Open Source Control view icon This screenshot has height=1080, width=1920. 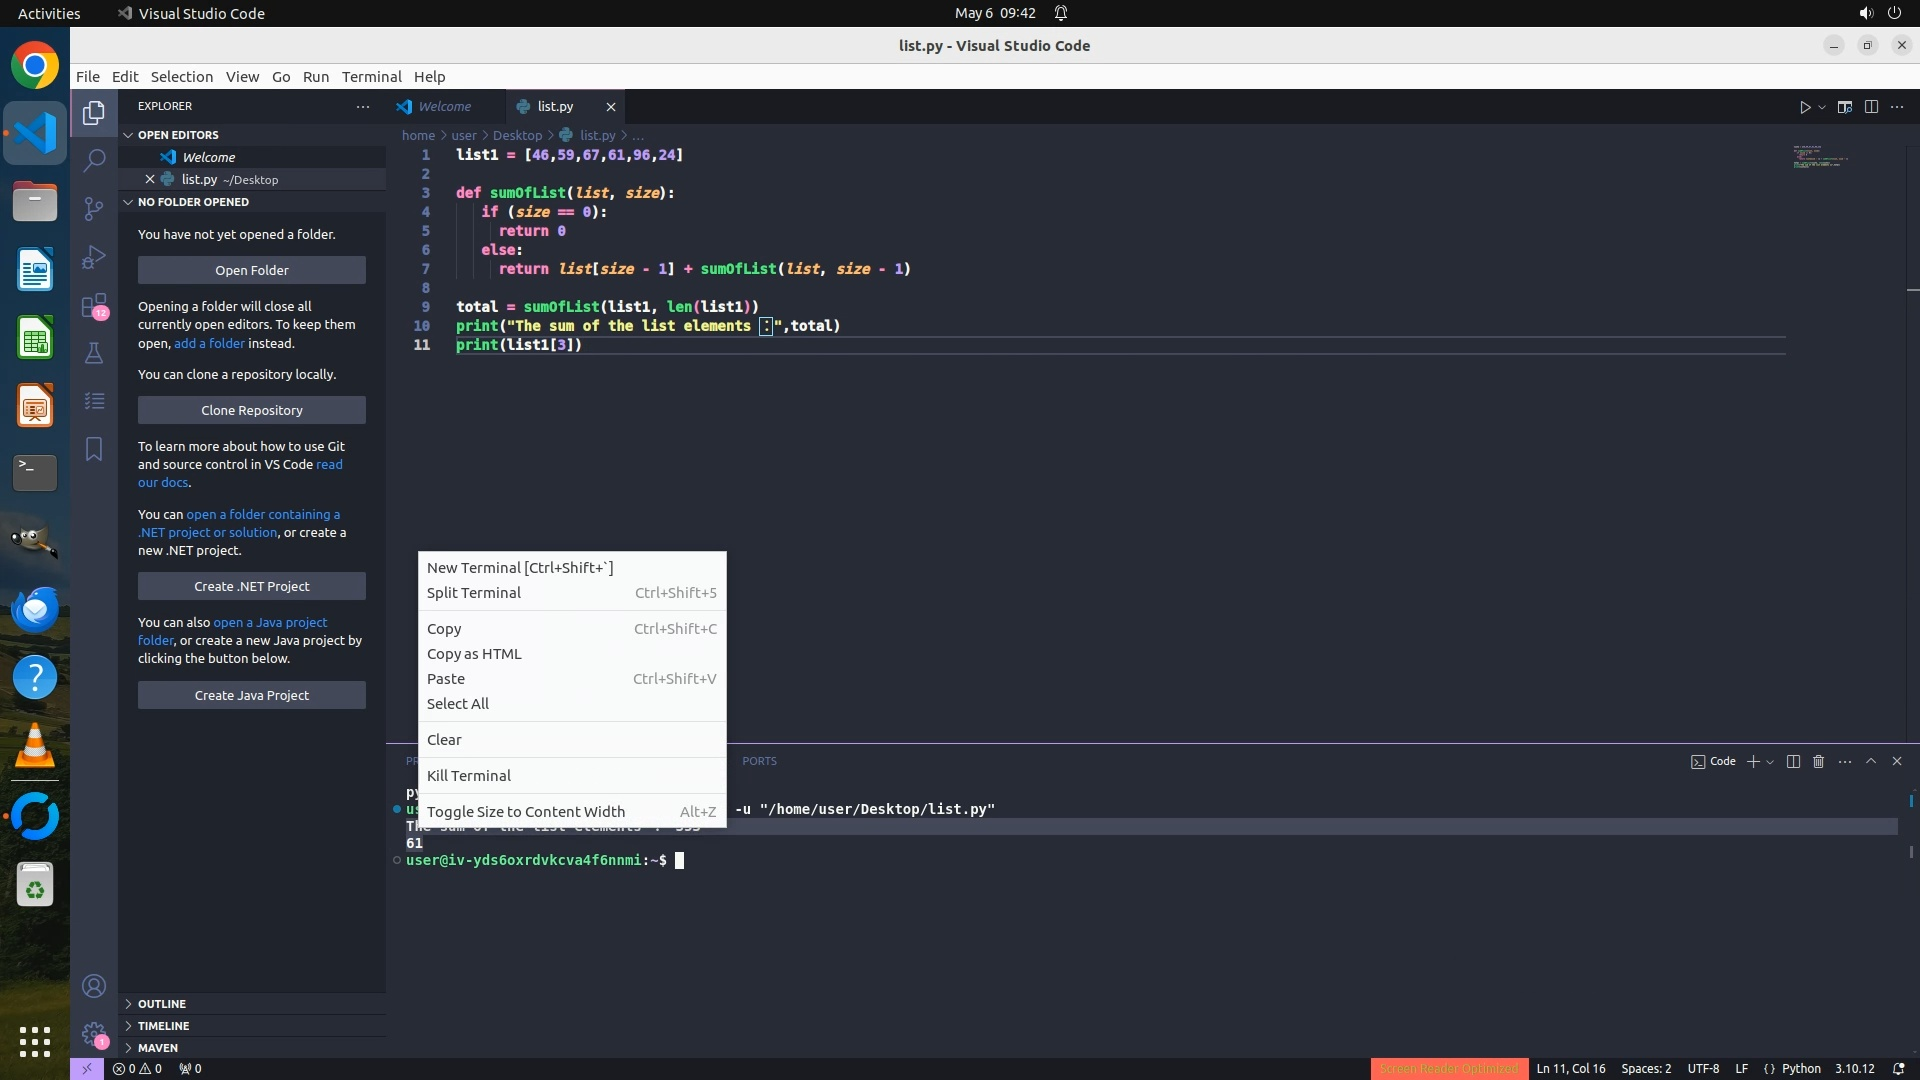coord(94,208)
